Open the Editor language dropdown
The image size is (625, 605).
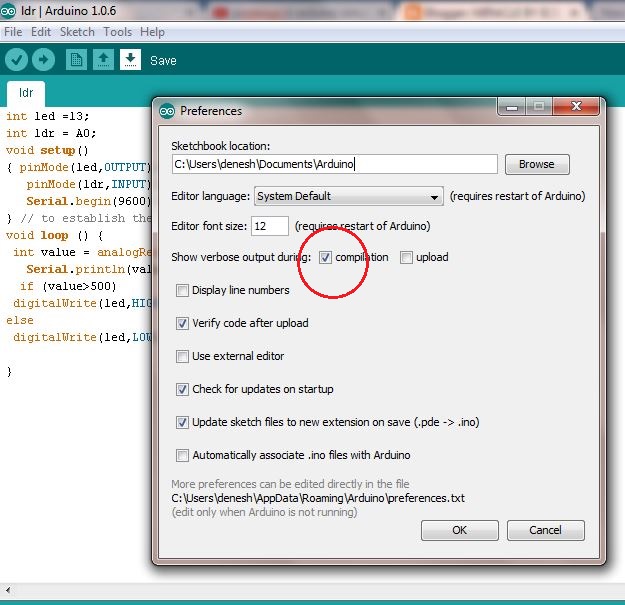349,196
